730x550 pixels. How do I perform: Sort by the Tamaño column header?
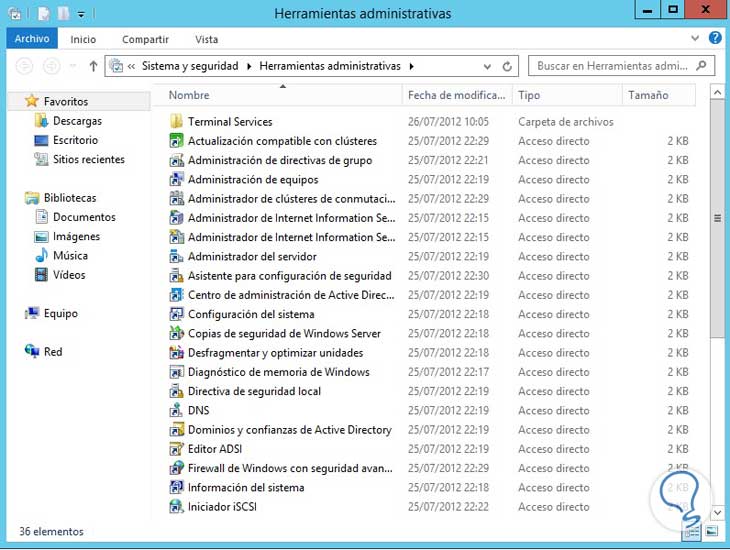click(659, 95)
